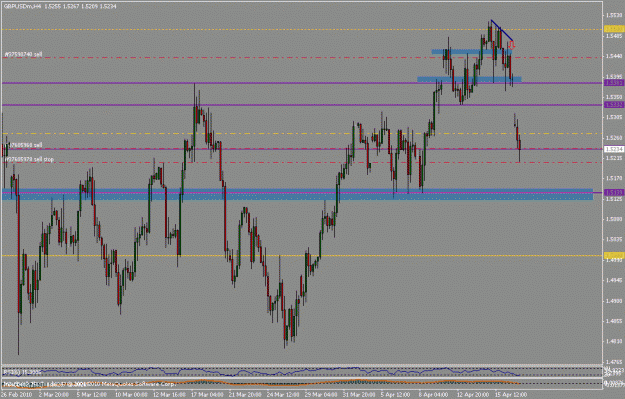The width and height of the screenshot is (625, 399).
Task: Click the 12 Mar 16:00 time label
Action: tap(169, 395)
